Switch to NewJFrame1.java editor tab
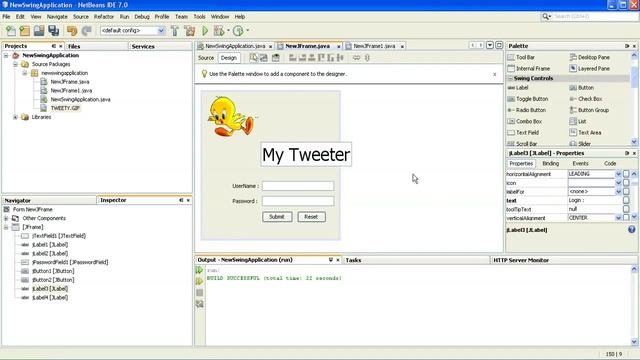 (x=374, y=46)
